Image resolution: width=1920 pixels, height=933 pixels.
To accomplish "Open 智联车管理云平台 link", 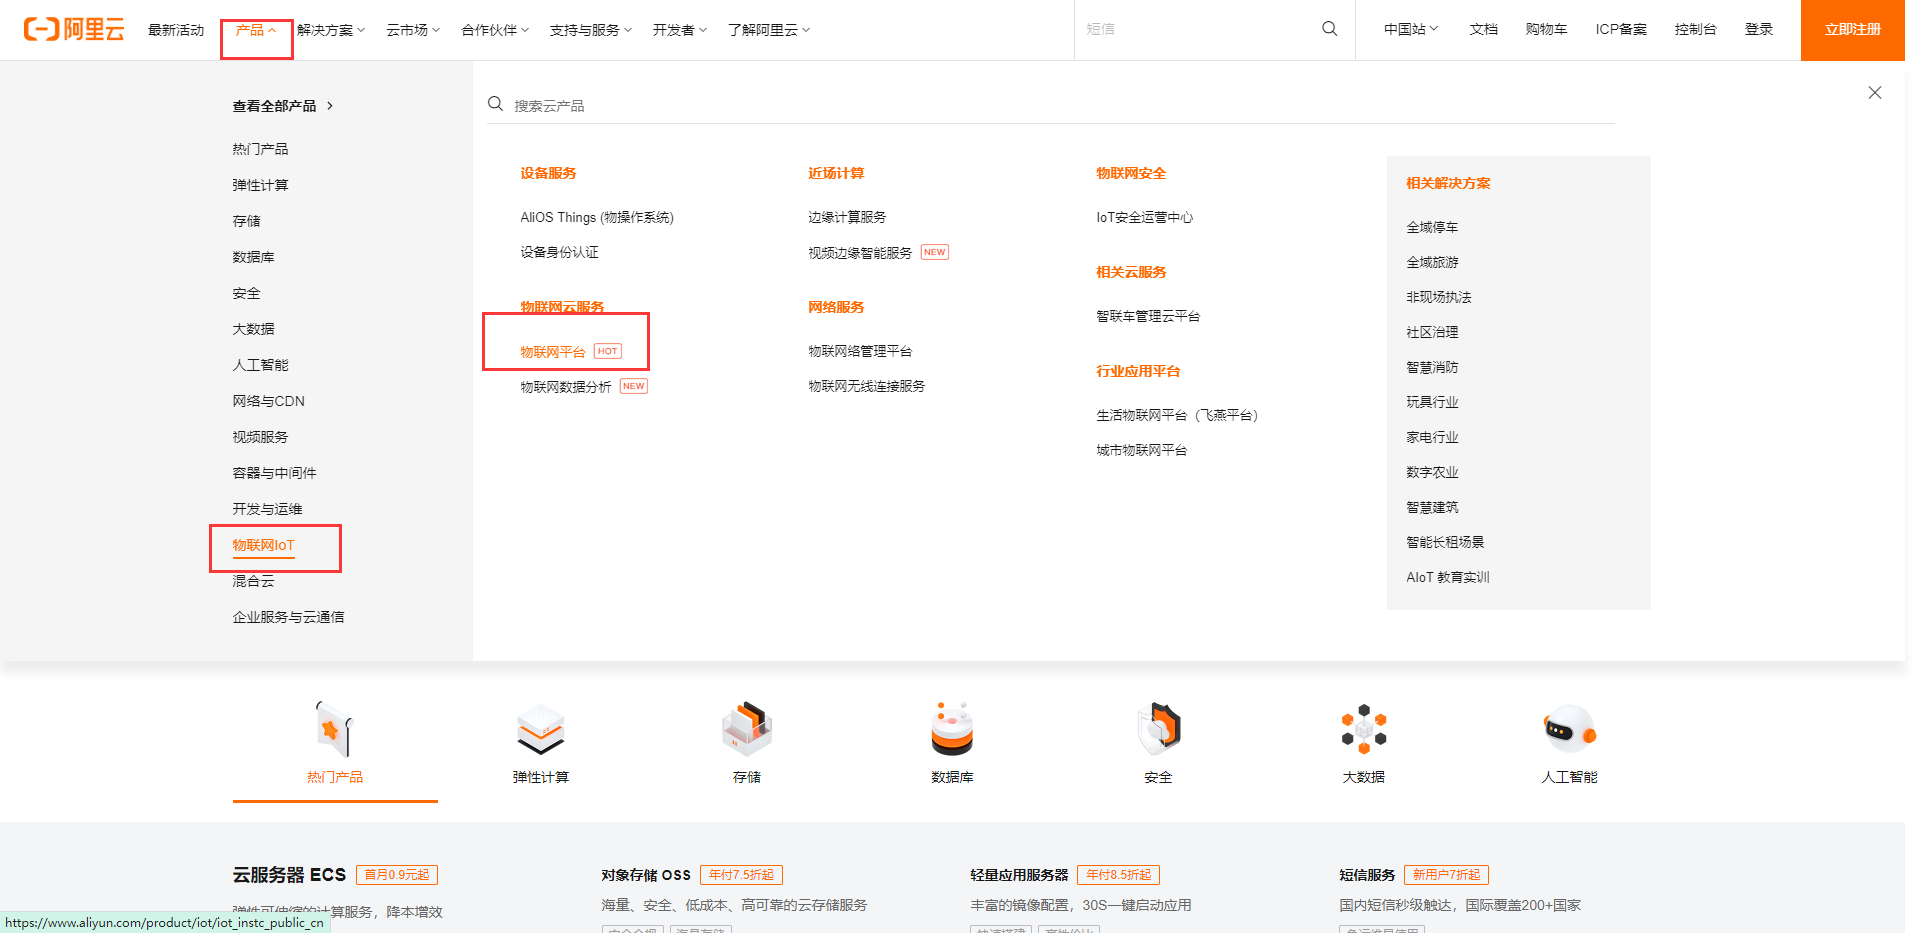I will pos(1148,316).
